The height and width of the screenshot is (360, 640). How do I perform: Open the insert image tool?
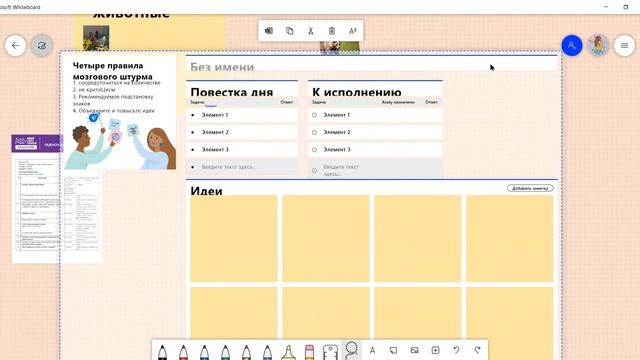(x=414, y=350)
